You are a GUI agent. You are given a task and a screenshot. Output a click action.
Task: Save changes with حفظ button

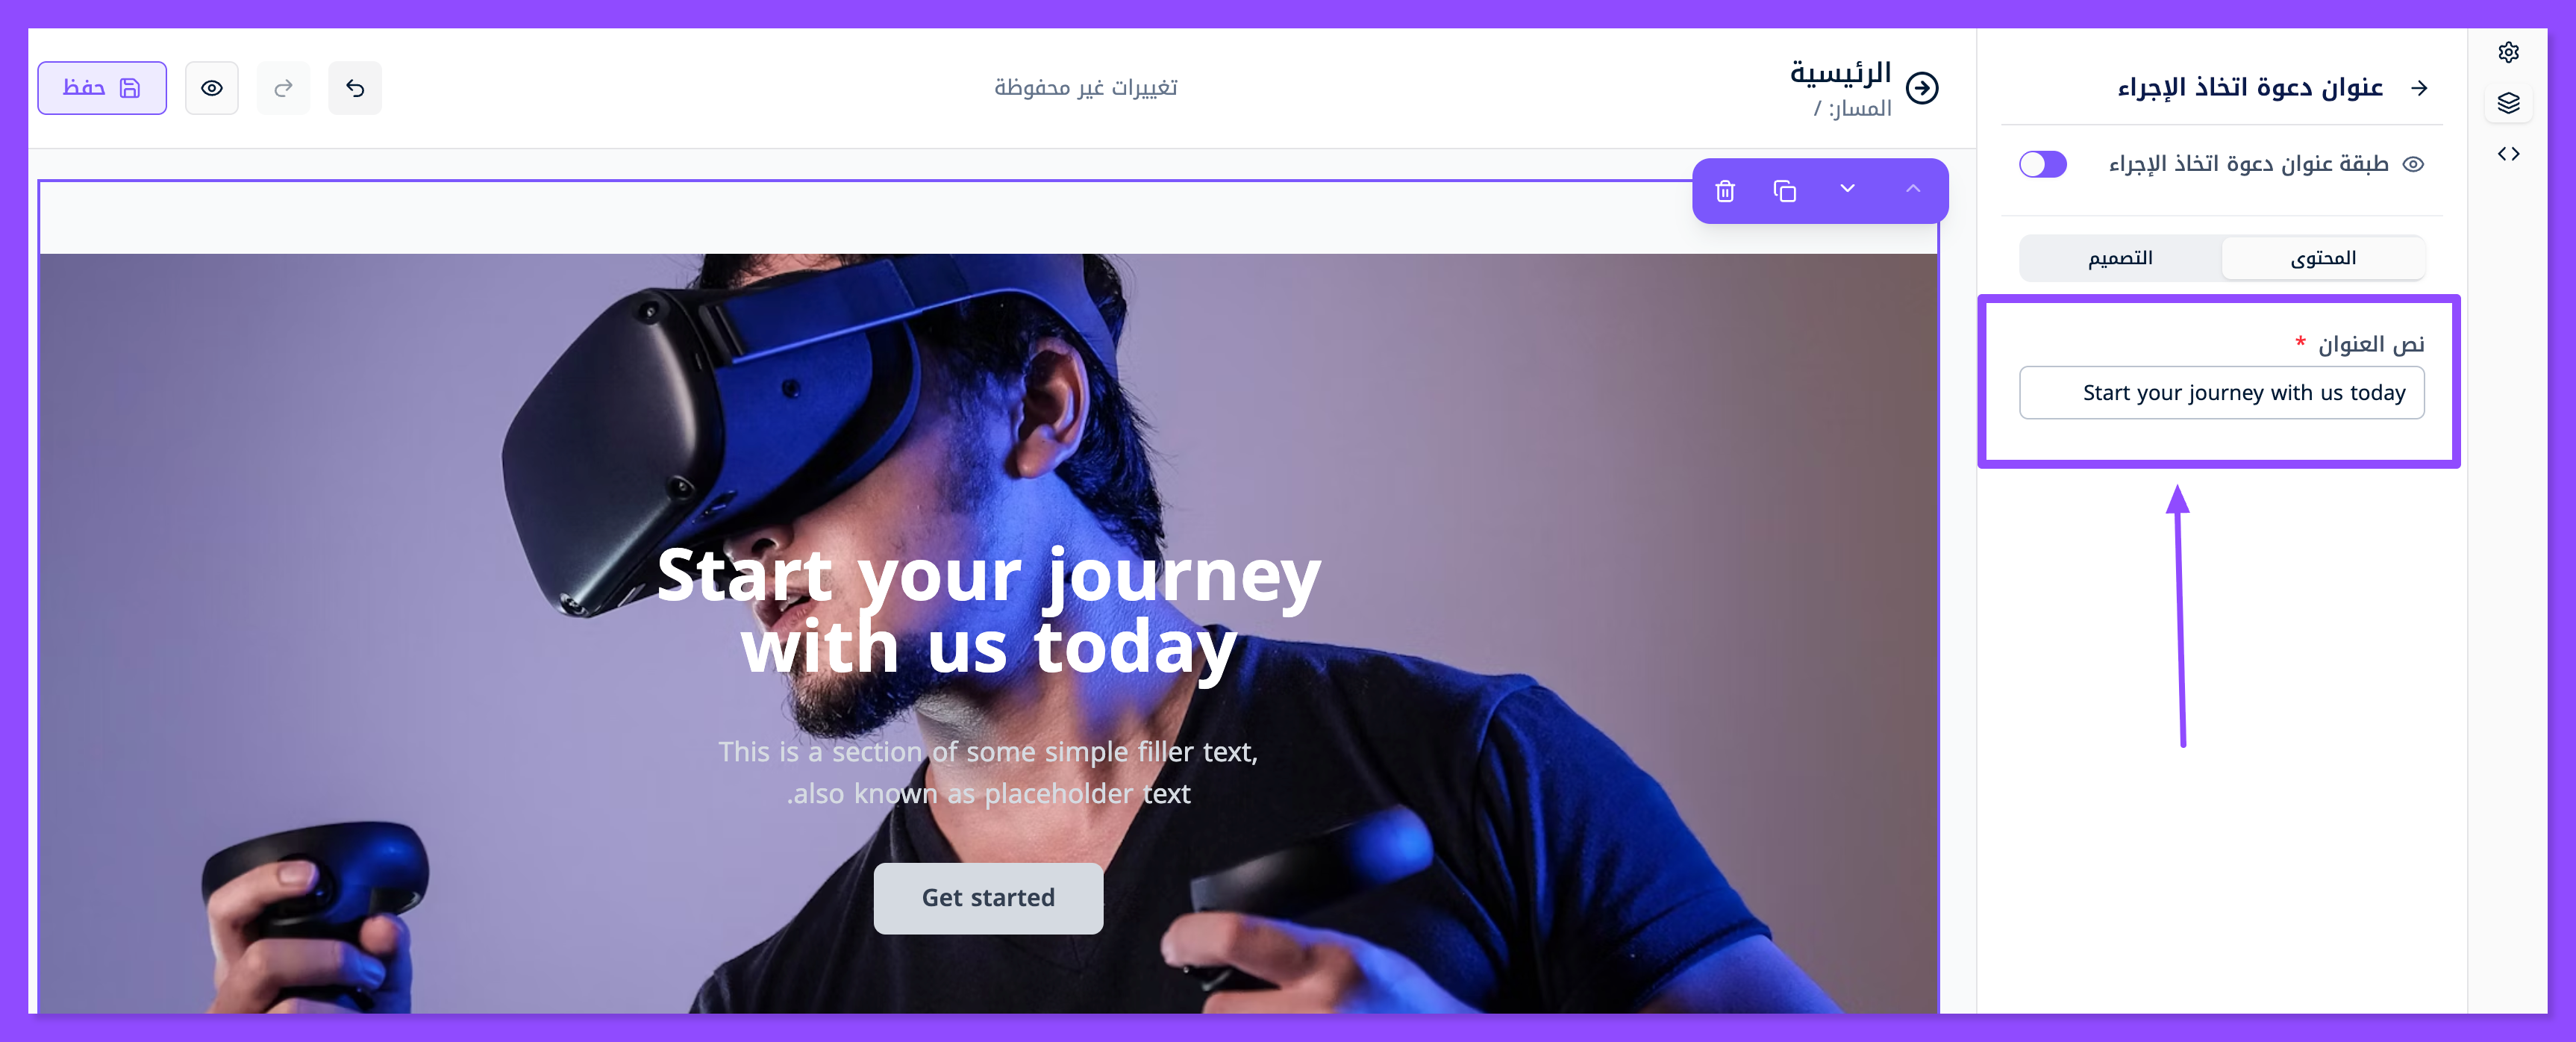tap(102, 88)
